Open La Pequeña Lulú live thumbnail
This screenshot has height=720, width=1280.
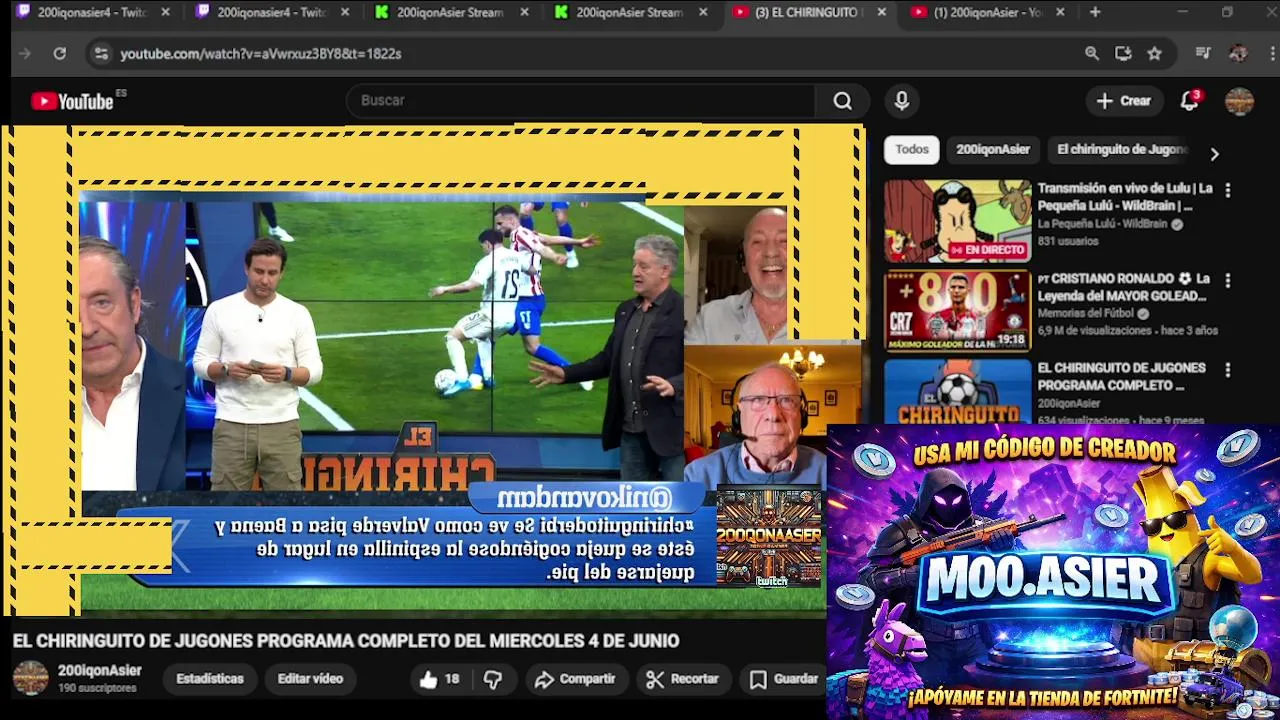pos(957,221)
